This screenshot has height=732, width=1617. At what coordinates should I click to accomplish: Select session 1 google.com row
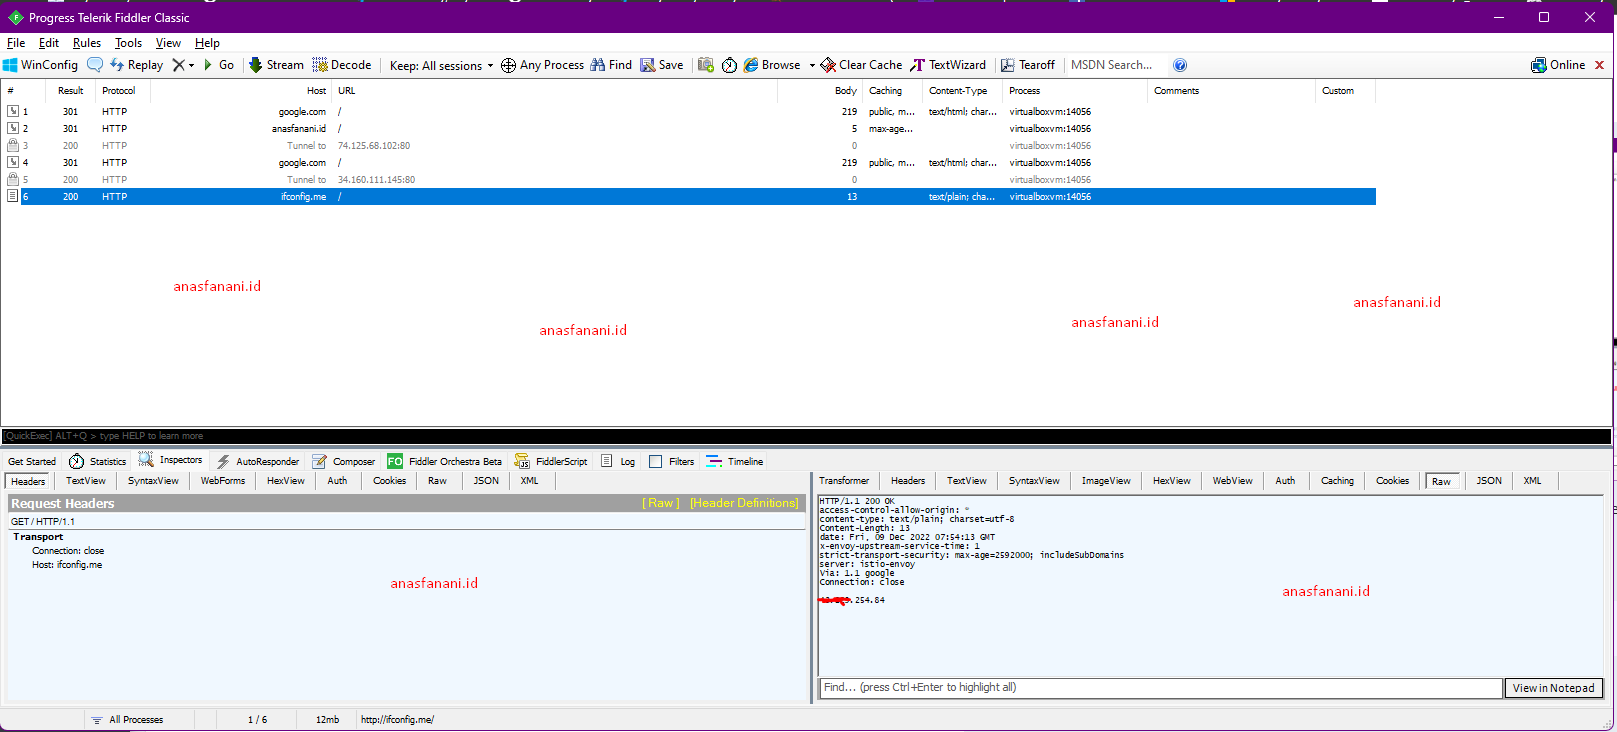(688, 112)
